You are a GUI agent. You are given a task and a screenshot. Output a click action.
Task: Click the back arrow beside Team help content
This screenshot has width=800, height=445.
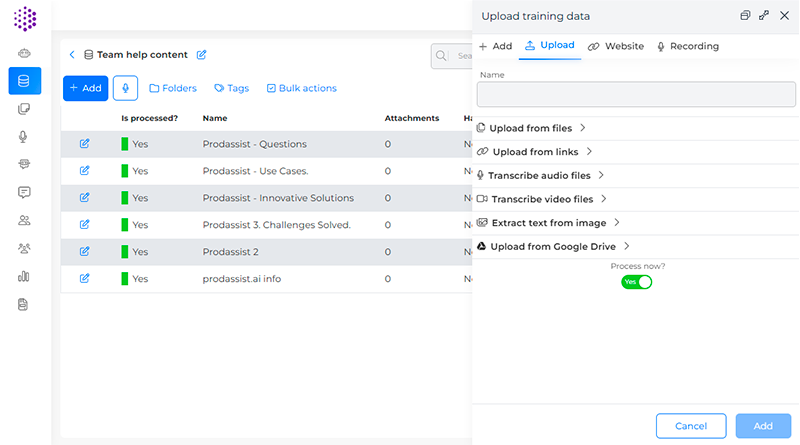click(72, 55)
